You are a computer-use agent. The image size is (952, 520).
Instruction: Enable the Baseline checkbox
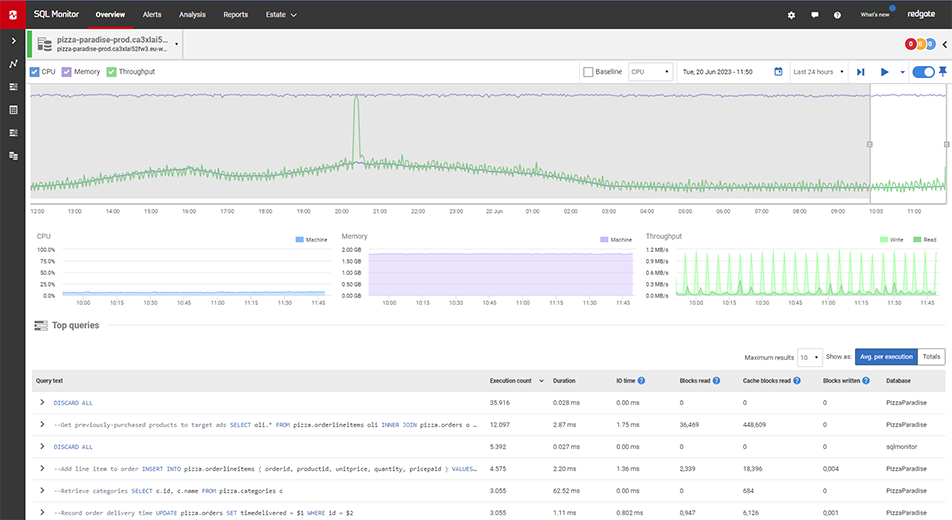(588, 72)
